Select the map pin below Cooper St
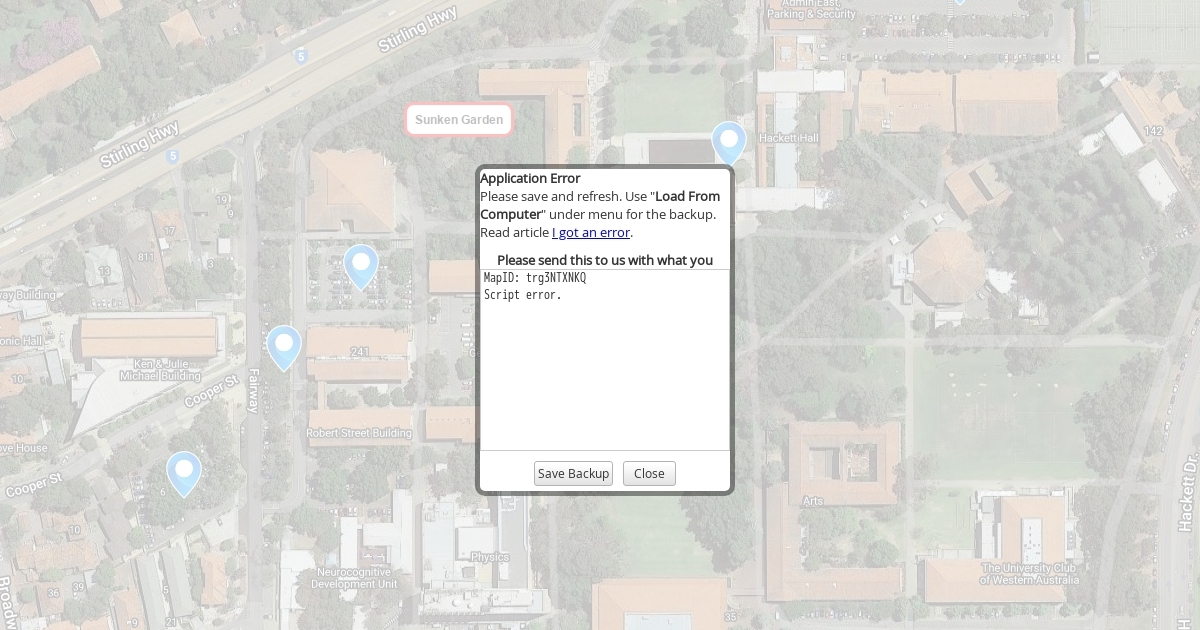 pyautogui.click(x=183, y=472)
